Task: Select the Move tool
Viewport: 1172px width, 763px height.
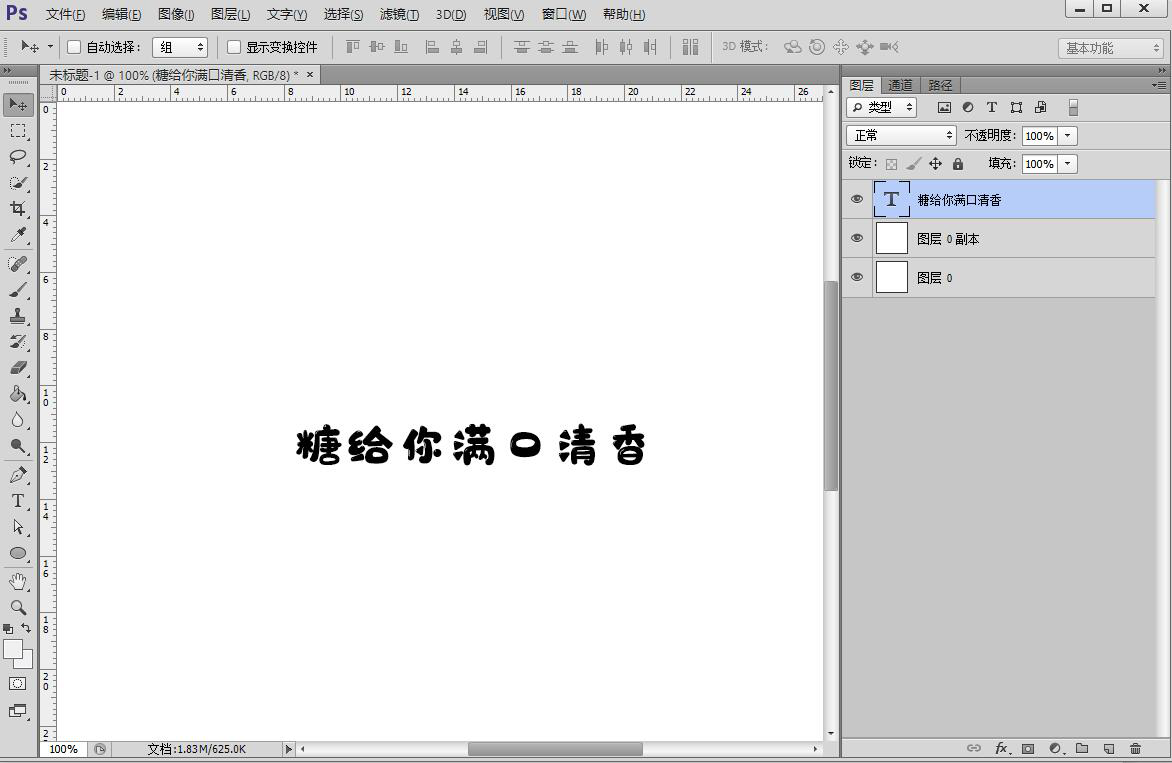Action: point(17,103)
